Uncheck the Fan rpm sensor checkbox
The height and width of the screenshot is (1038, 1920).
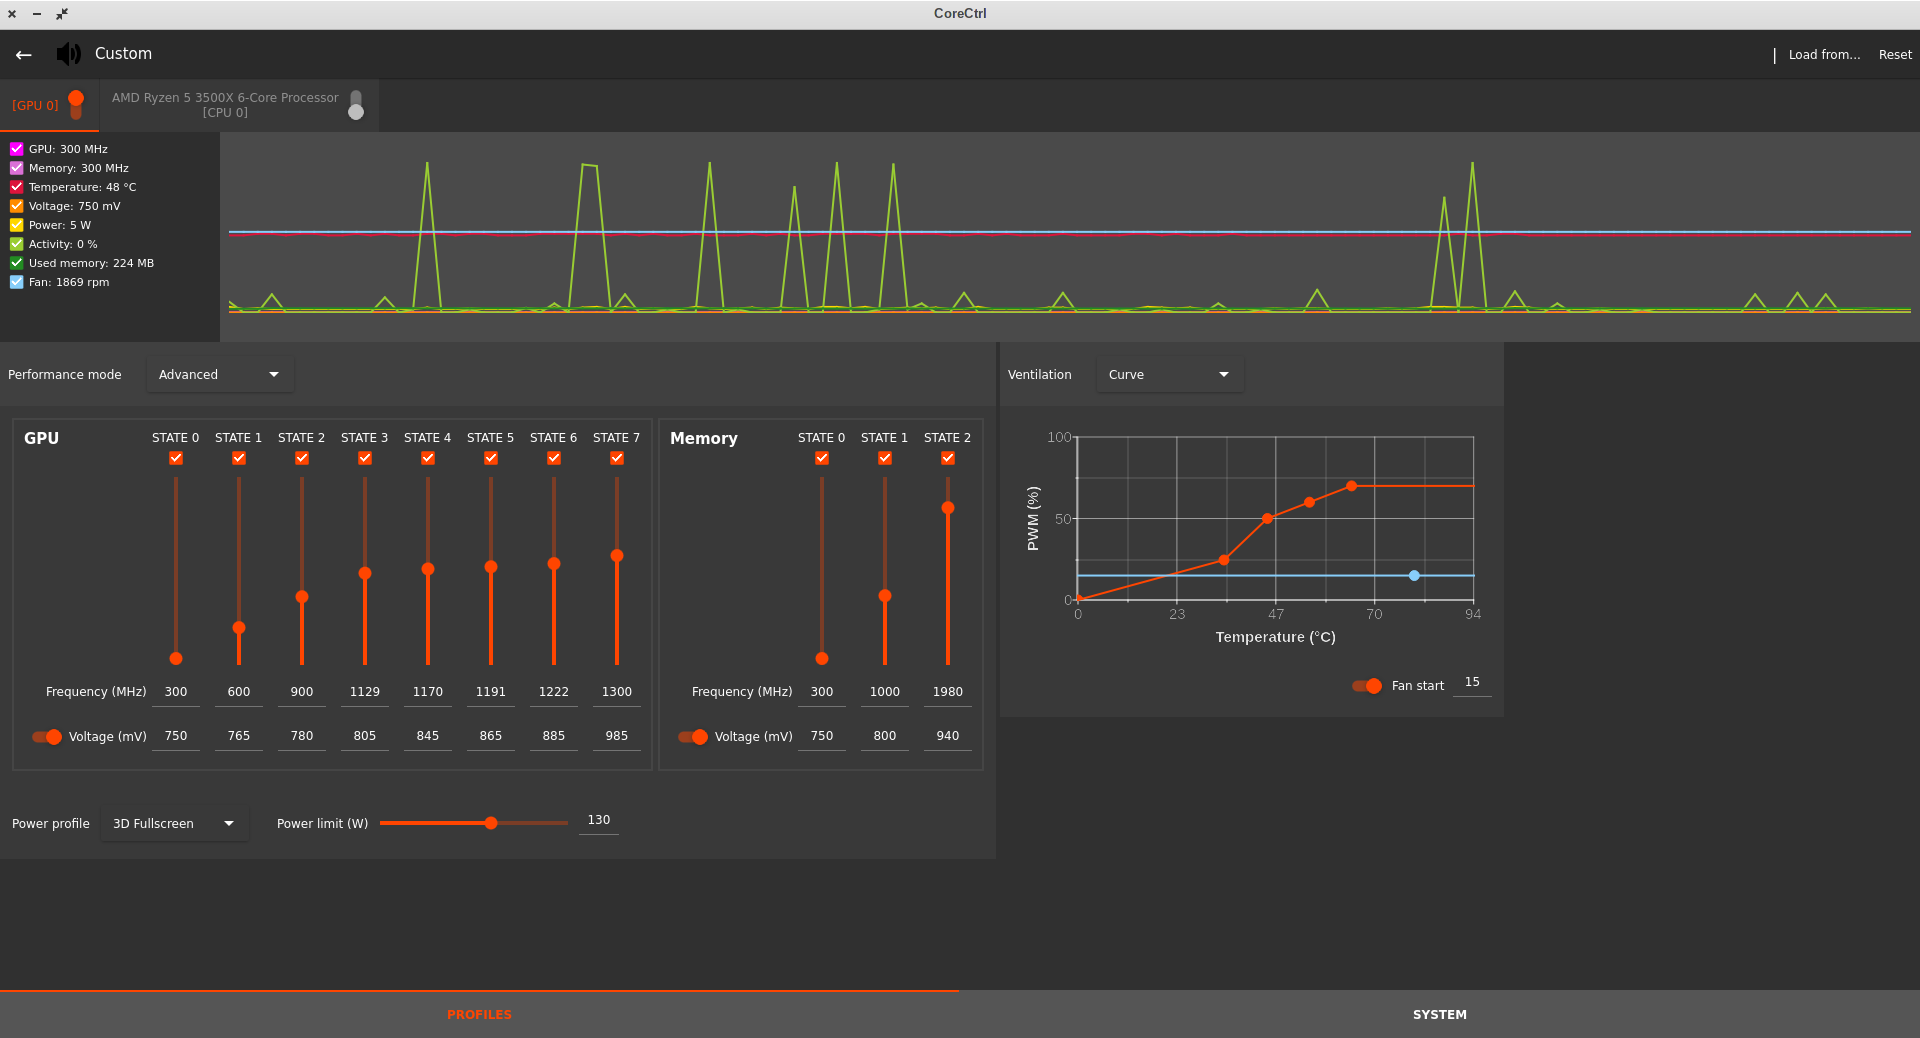click(17, 282)
